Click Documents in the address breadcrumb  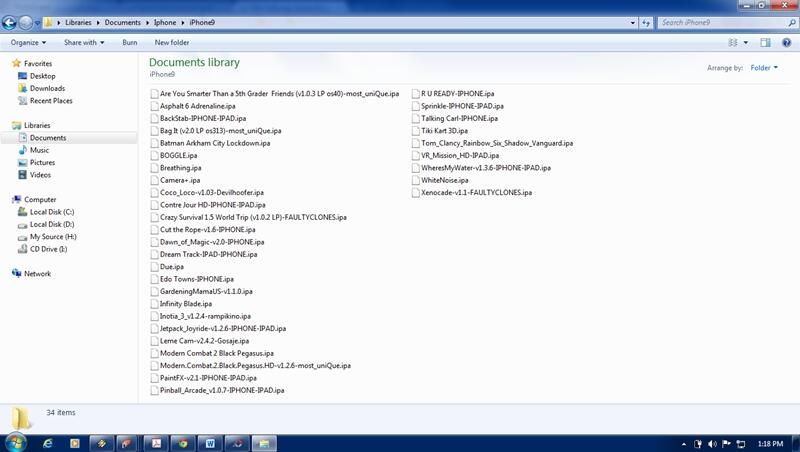pos(122,22)
